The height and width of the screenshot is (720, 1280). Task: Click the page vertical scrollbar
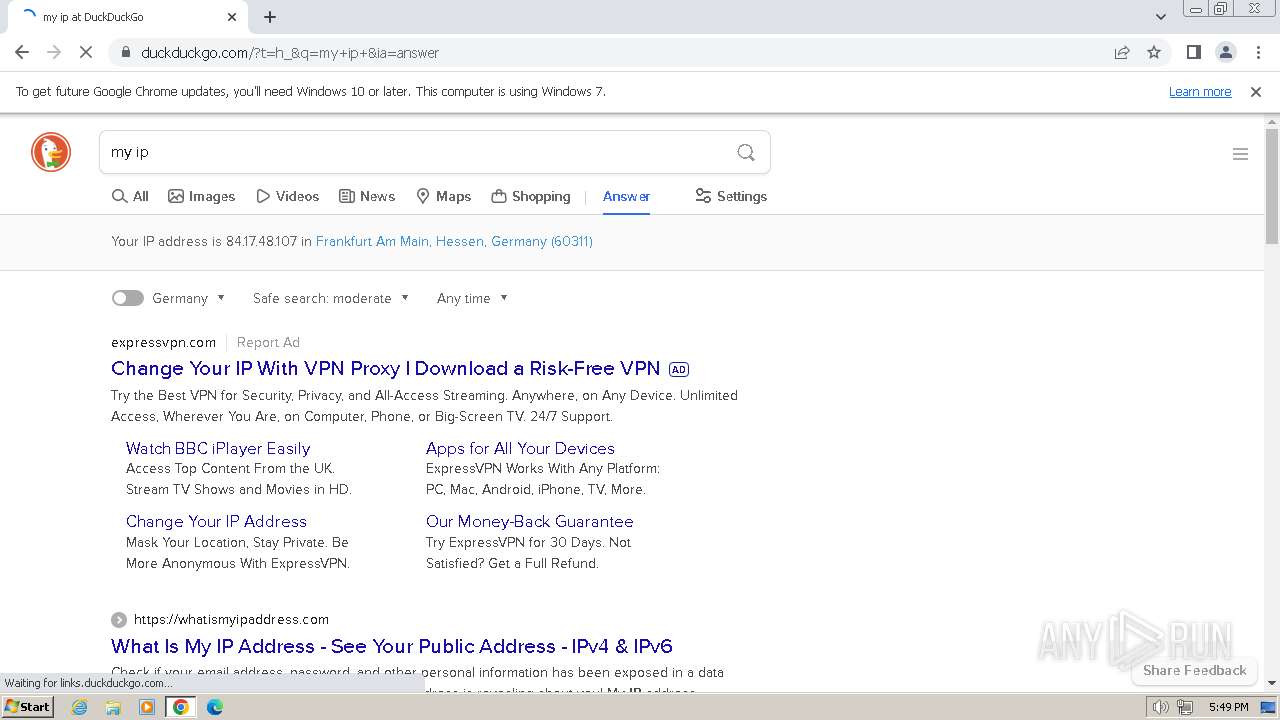[1272, 186]
